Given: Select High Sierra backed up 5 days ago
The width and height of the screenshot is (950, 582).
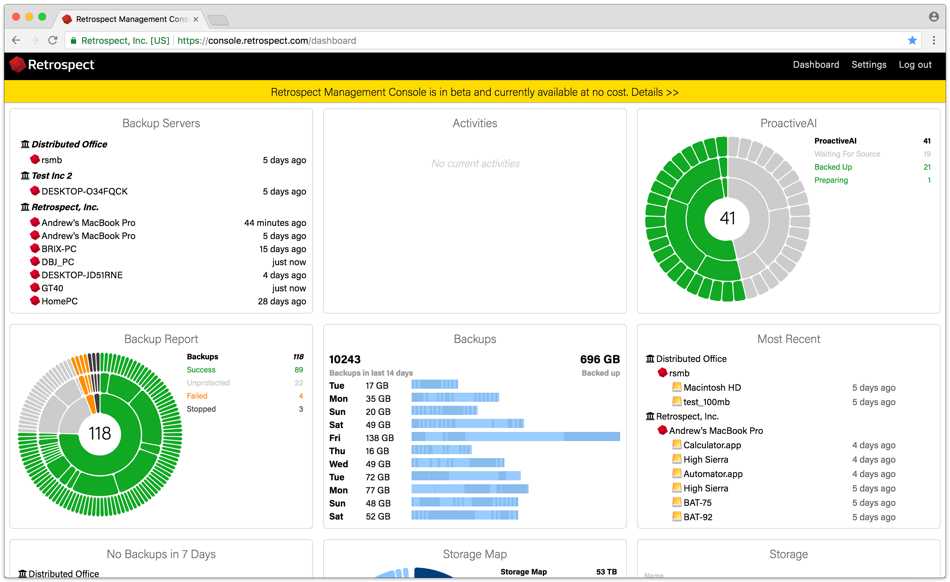Looking at the screenshot, I should pyautogui.click(x=783, y=488).
